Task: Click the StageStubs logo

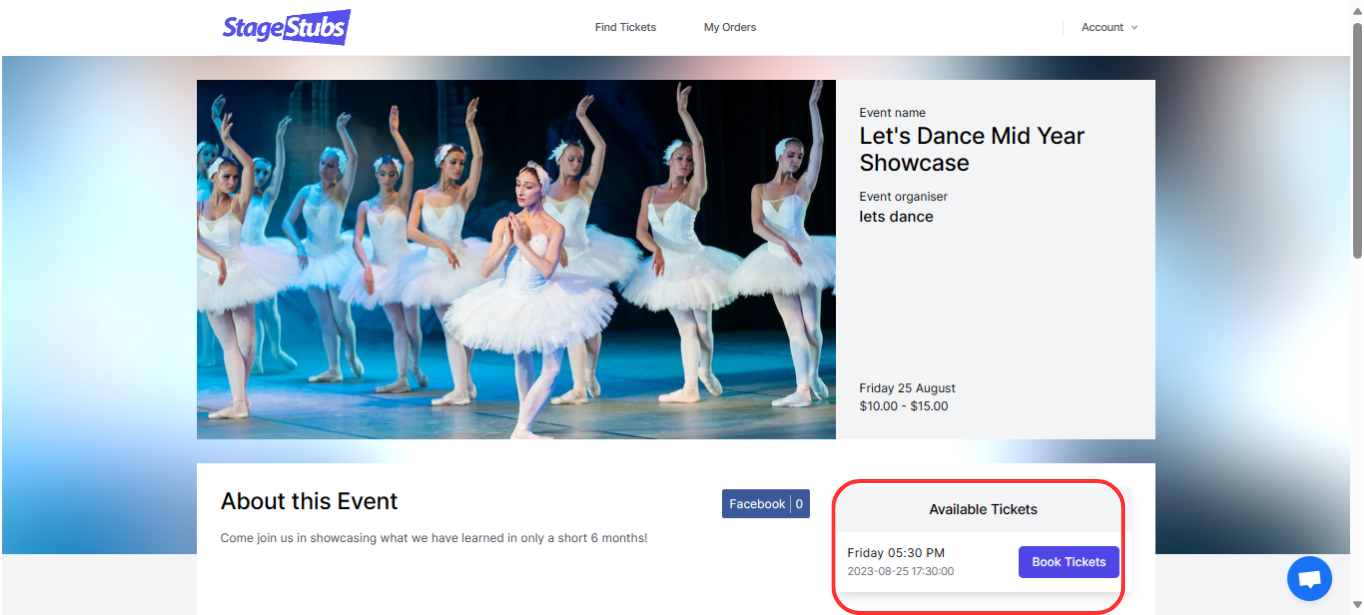Action: pyautogui.click(x=286, y=27)
